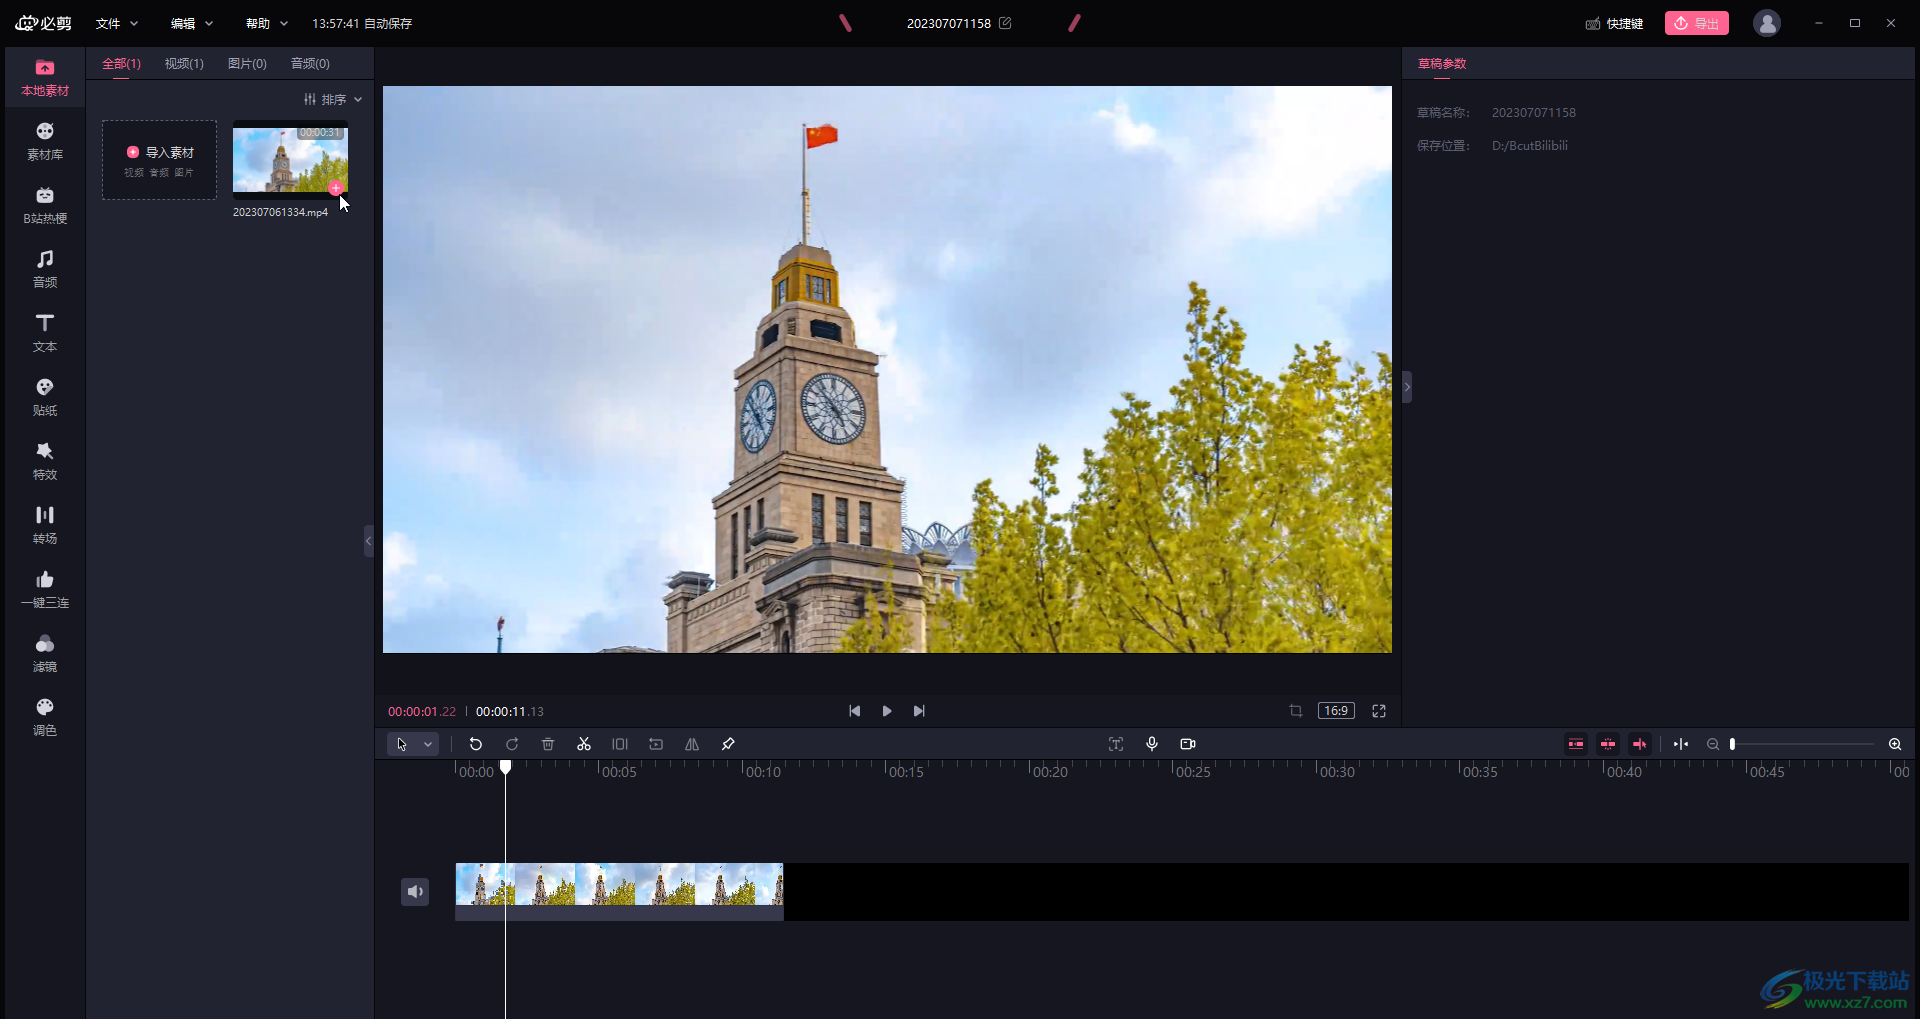Open the 贴纸 stickers panel
Image resolution: width=1920 pixels, height=1019 pixels.
click(x=45, y=398)
